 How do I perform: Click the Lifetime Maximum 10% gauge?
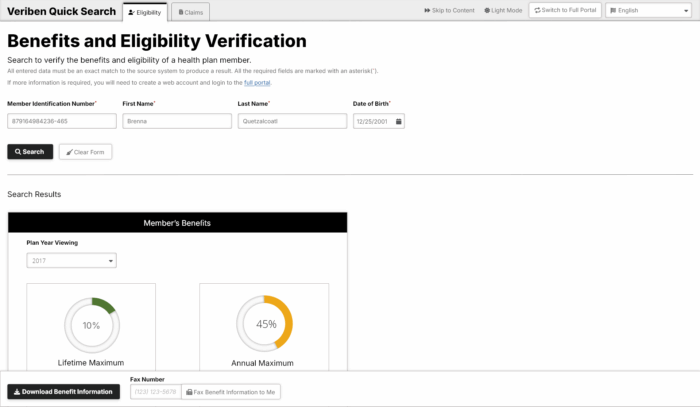click(x=91, y=325)
